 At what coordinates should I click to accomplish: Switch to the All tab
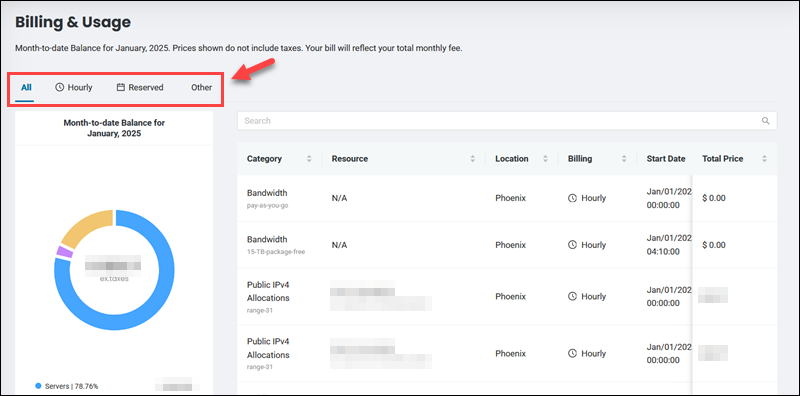coord(26,87)
